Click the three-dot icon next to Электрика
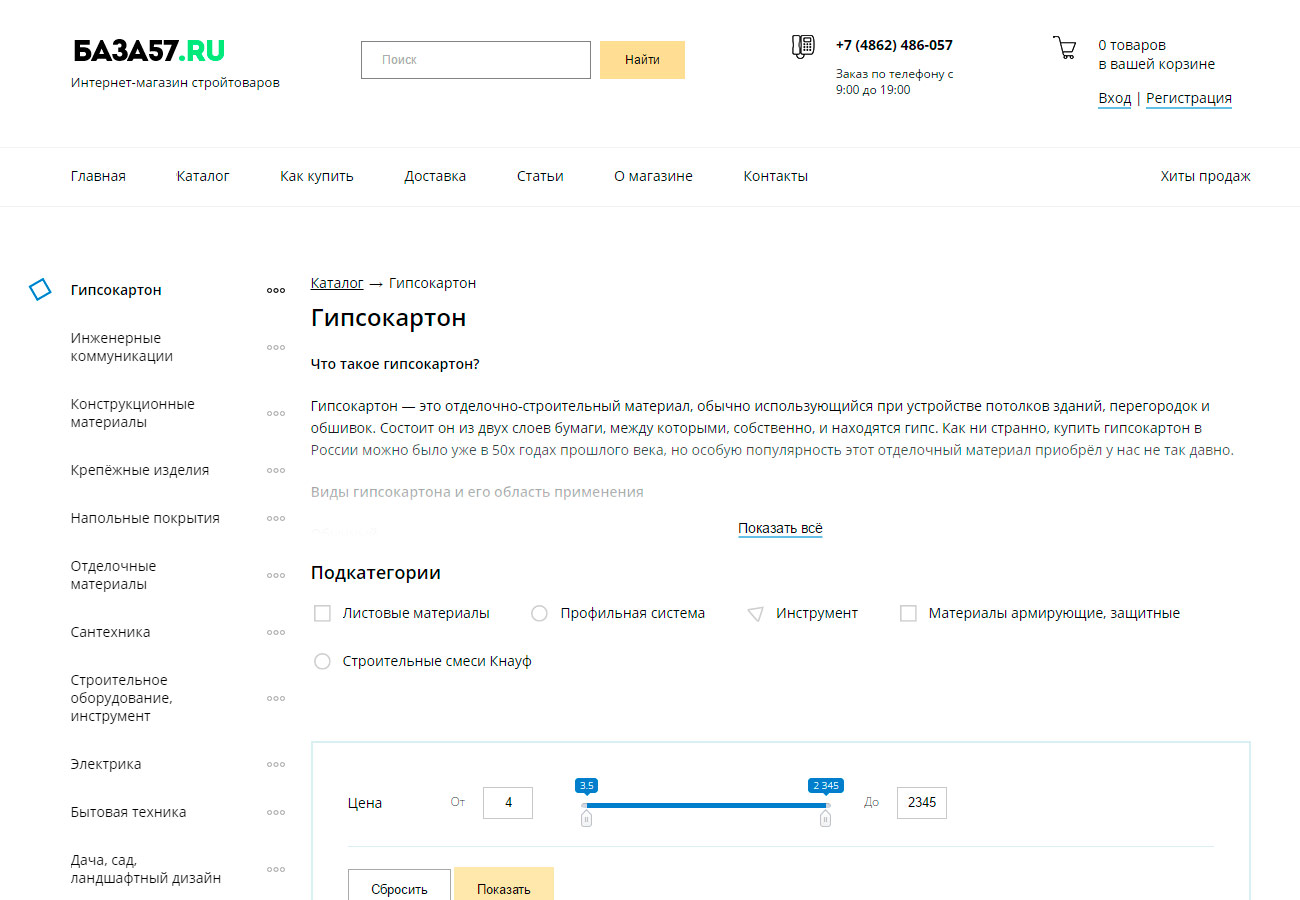This screenshot has height=900, width=1300. [x=276, y=764]
